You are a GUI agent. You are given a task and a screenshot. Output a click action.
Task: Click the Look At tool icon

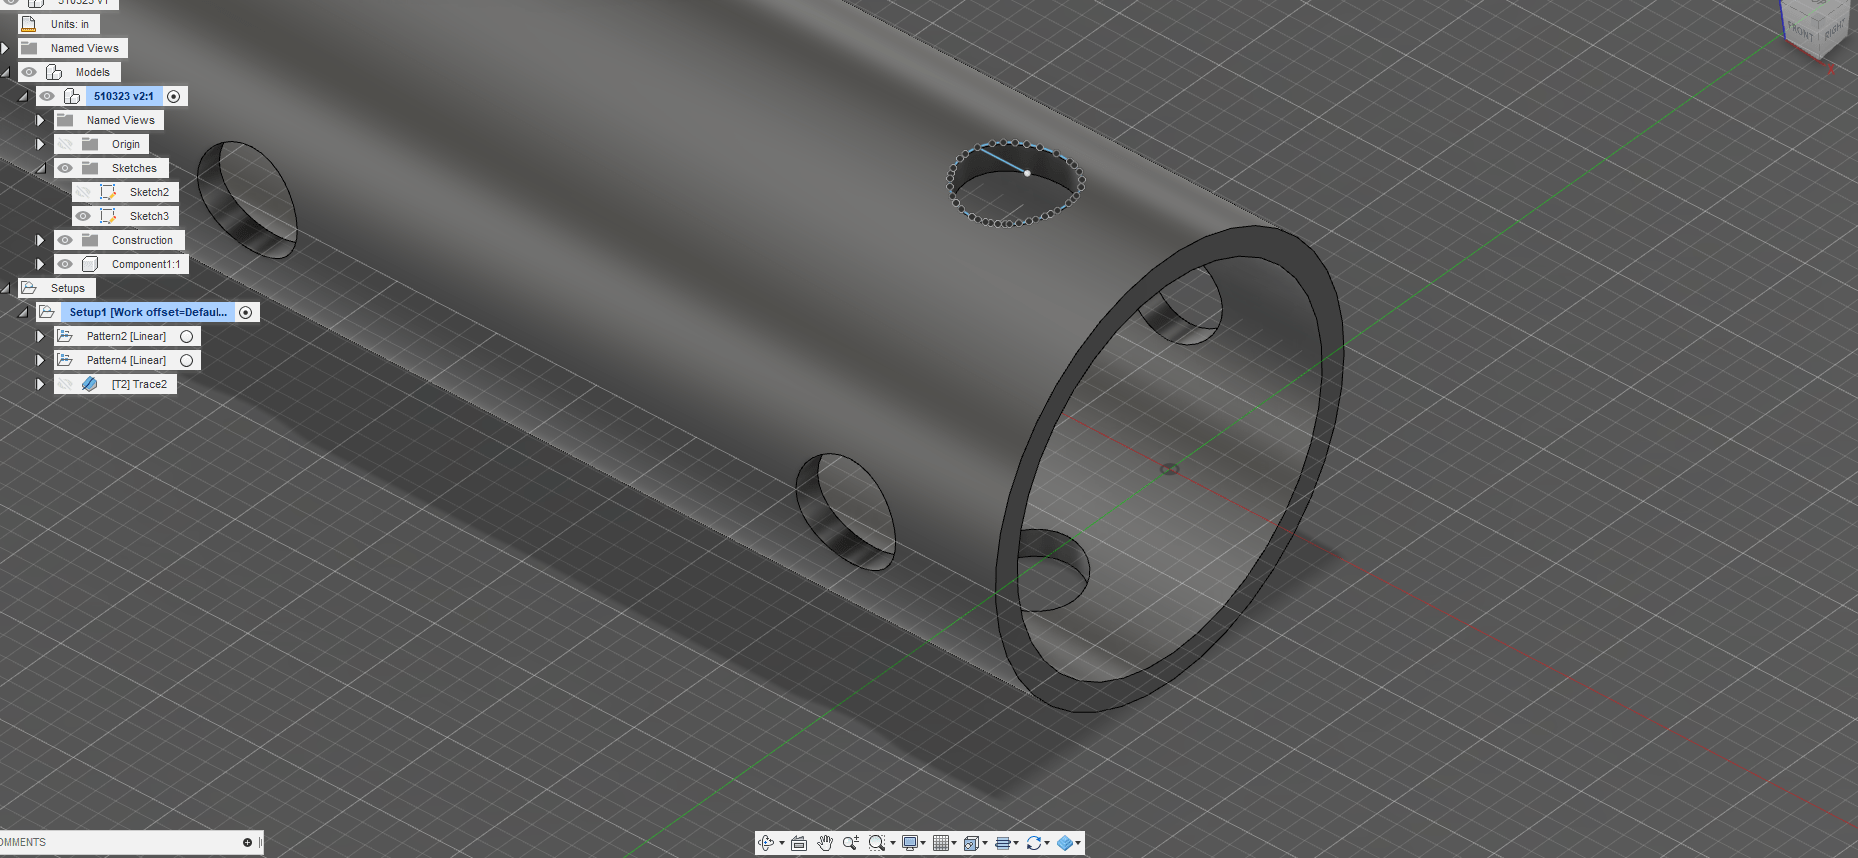[799, 843]
